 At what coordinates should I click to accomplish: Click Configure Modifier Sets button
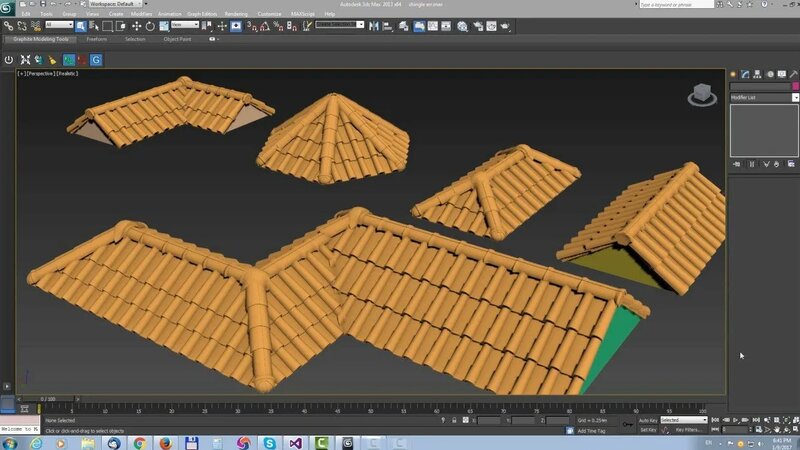[791, 164]
